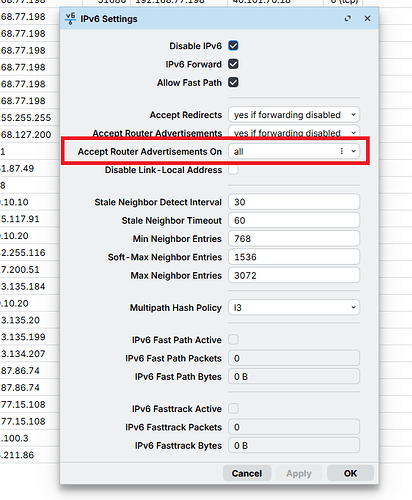Click the Stale Neighbor Timeout label
Image resolution: width=412 pixels, height=500 pixels.
(x=171, y=221)
